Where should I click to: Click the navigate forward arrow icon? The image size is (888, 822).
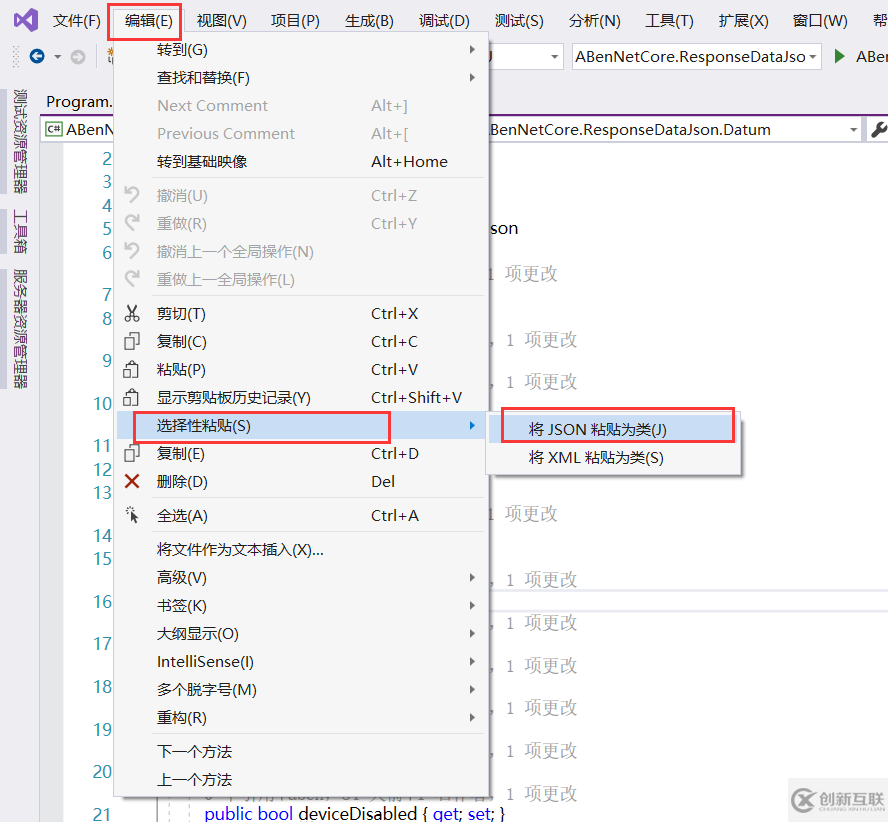[78, 57]
